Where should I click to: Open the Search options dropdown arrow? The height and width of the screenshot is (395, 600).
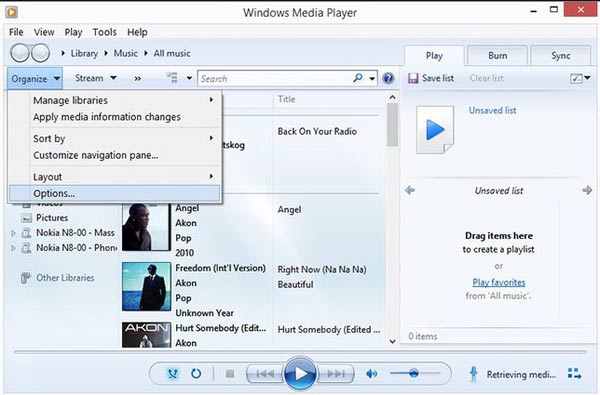coord(372,79)
